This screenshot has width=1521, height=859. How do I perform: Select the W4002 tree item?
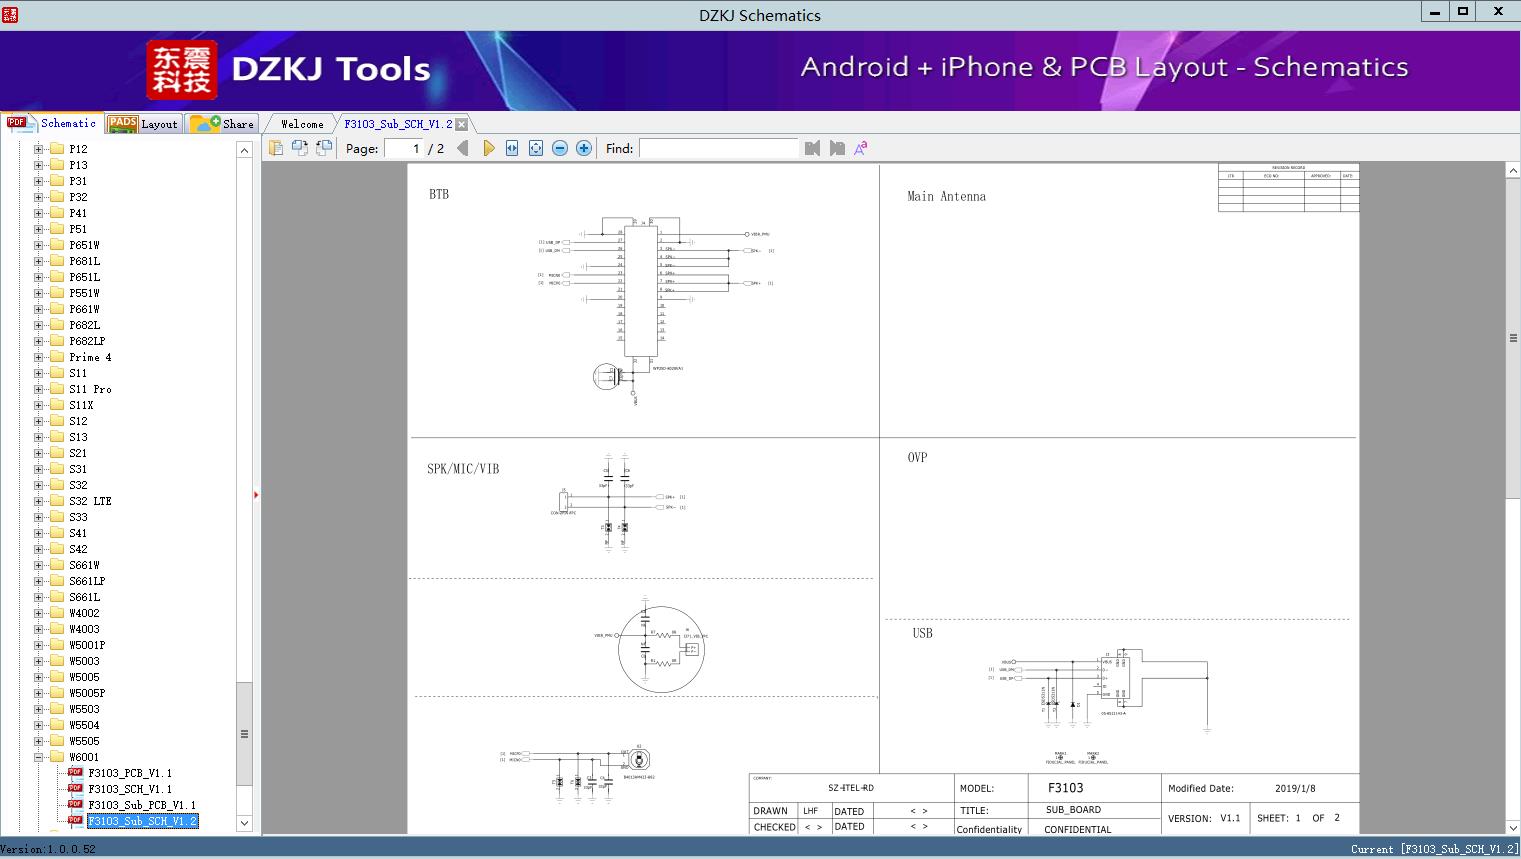point(84,613)
